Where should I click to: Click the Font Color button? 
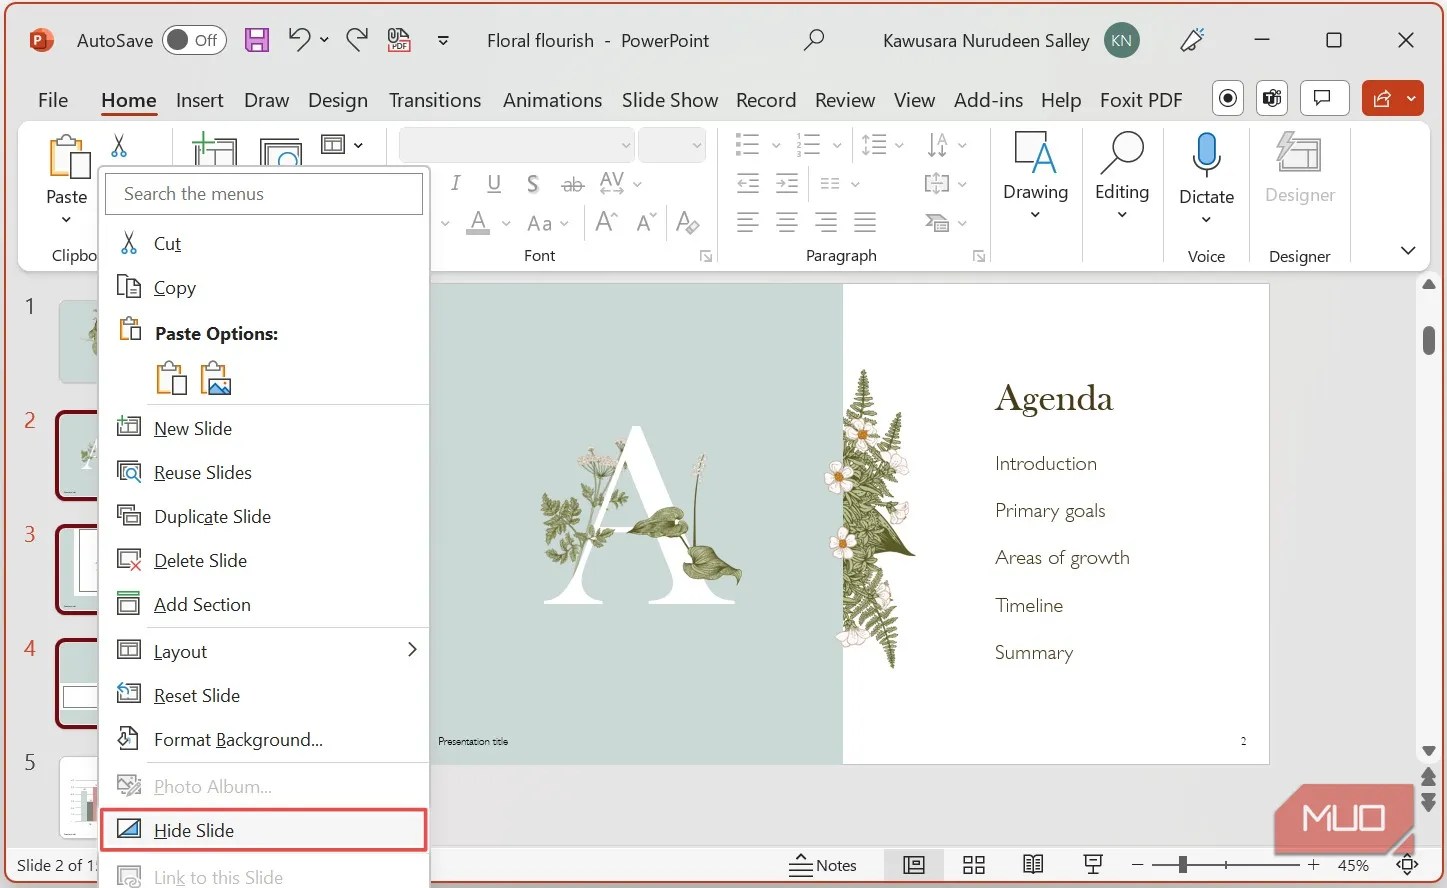coord(479,222)
